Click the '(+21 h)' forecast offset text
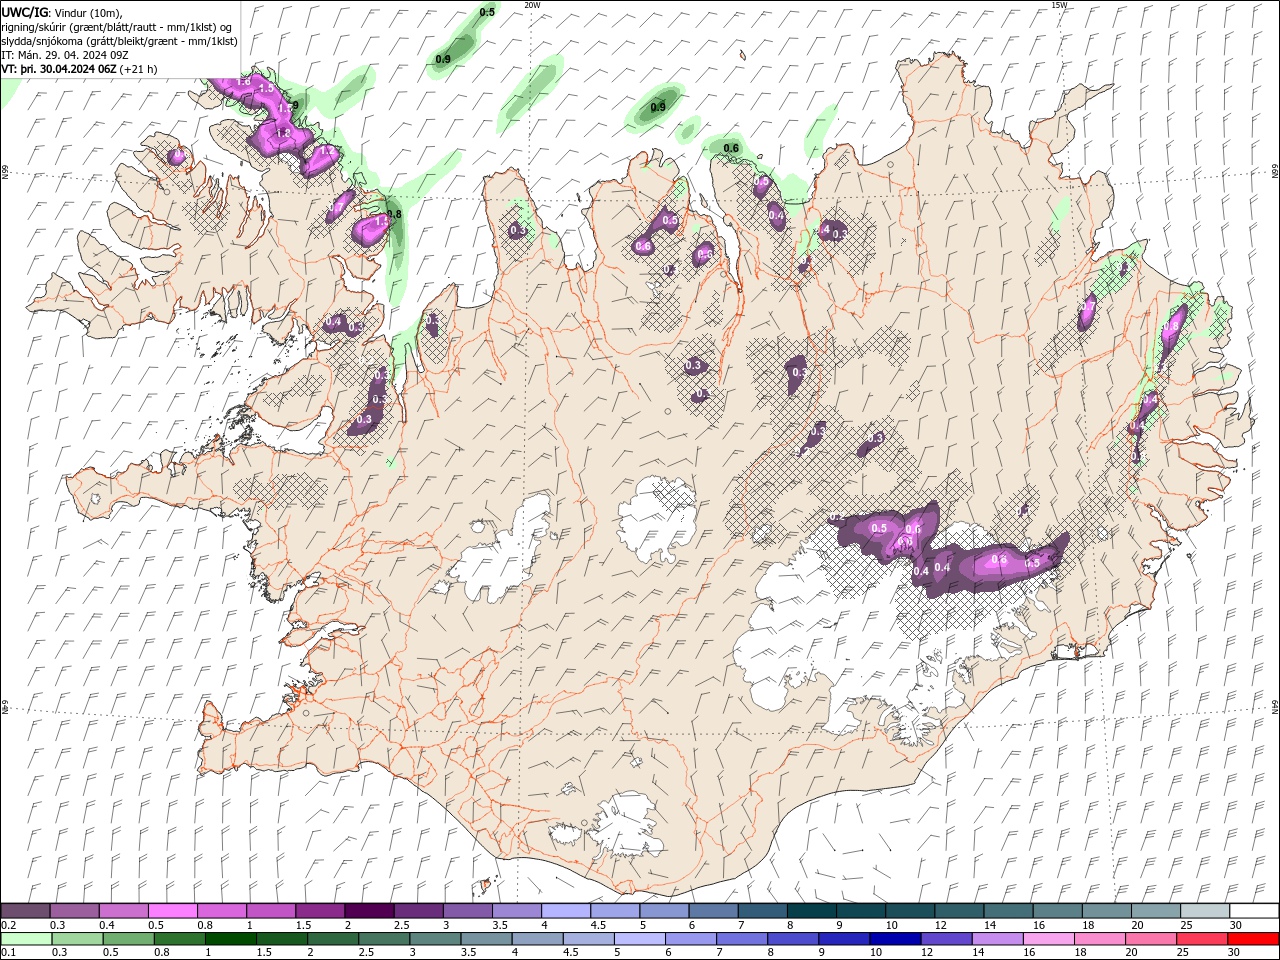This screenshot has width=1280, height=960. coord(138,69)
